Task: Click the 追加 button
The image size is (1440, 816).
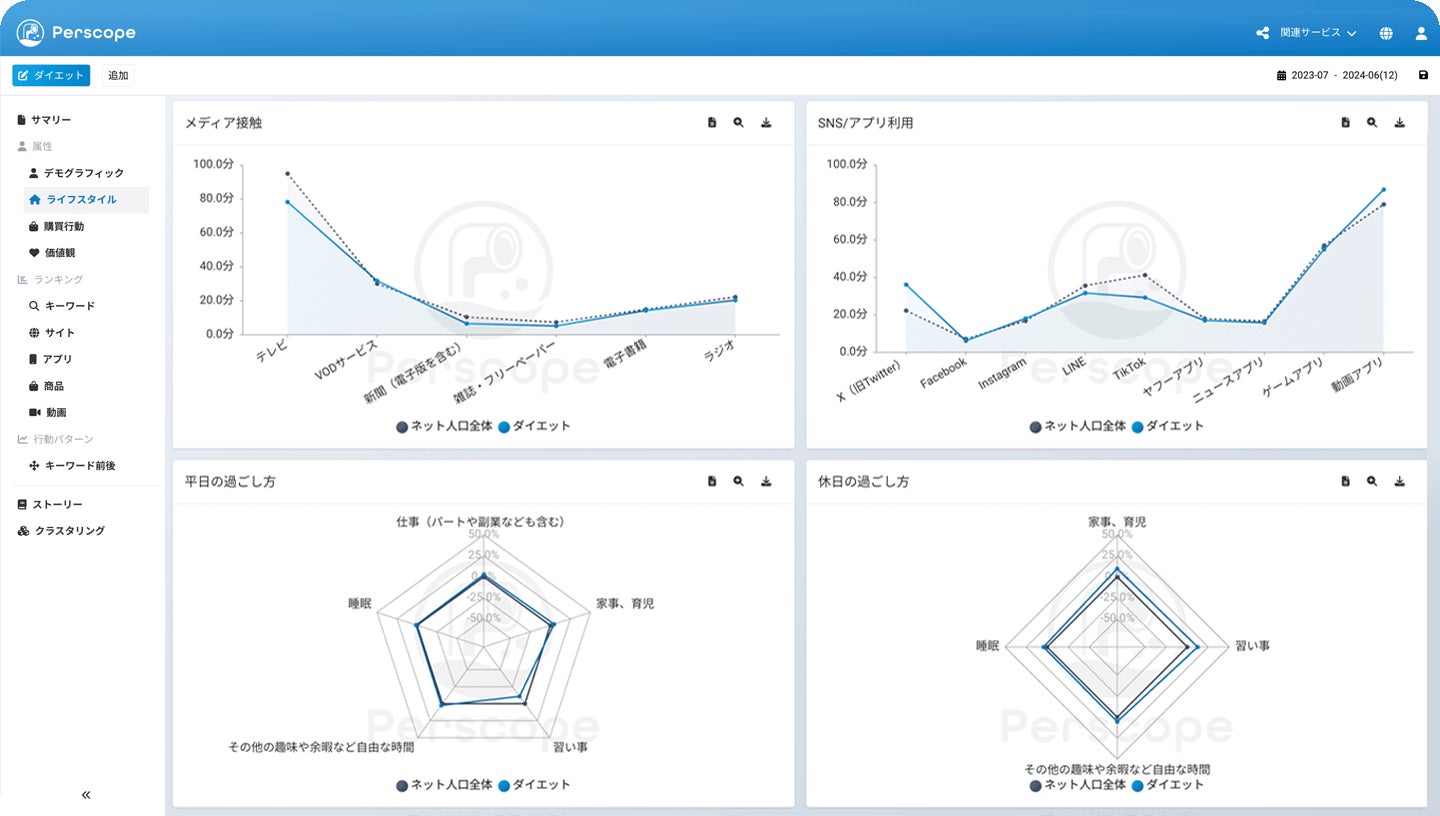Action: 118,75
